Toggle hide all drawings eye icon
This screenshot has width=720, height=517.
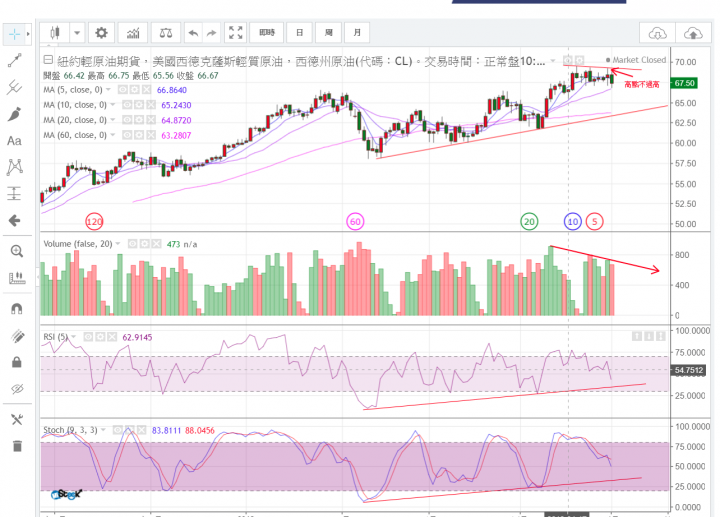(15, 389)
